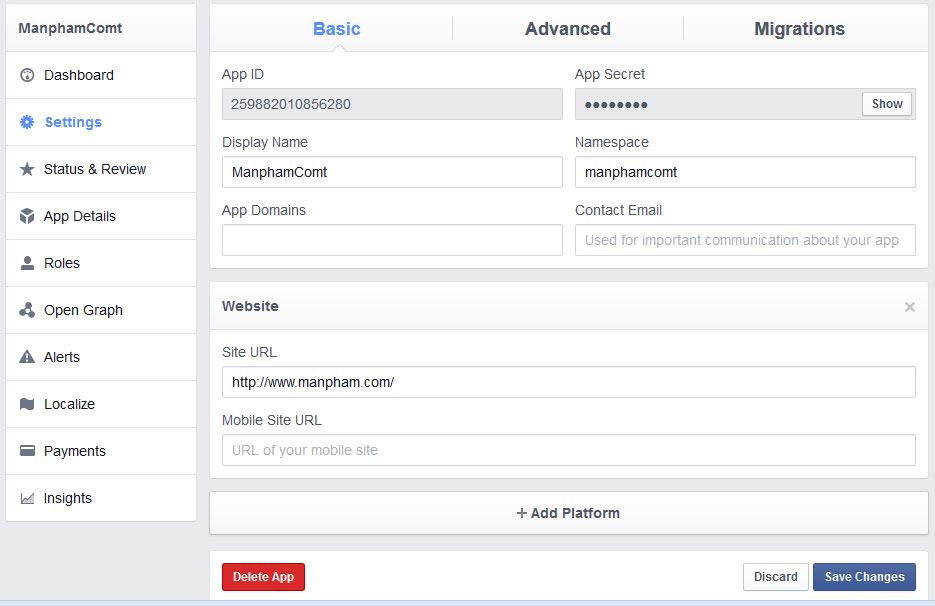
Task: Click the App Details box icon
Action: [27, 216]
